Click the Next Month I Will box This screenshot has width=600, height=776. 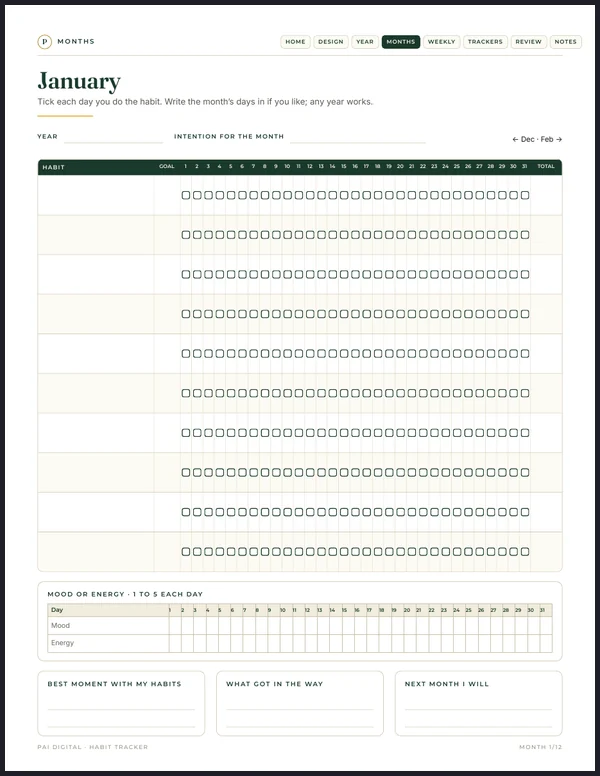(479, 703)
